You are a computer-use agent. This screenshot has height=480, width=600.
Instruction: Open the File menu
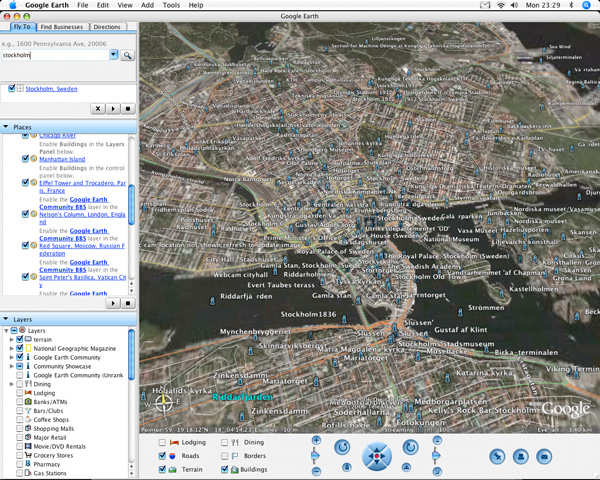tap(83, 5)
